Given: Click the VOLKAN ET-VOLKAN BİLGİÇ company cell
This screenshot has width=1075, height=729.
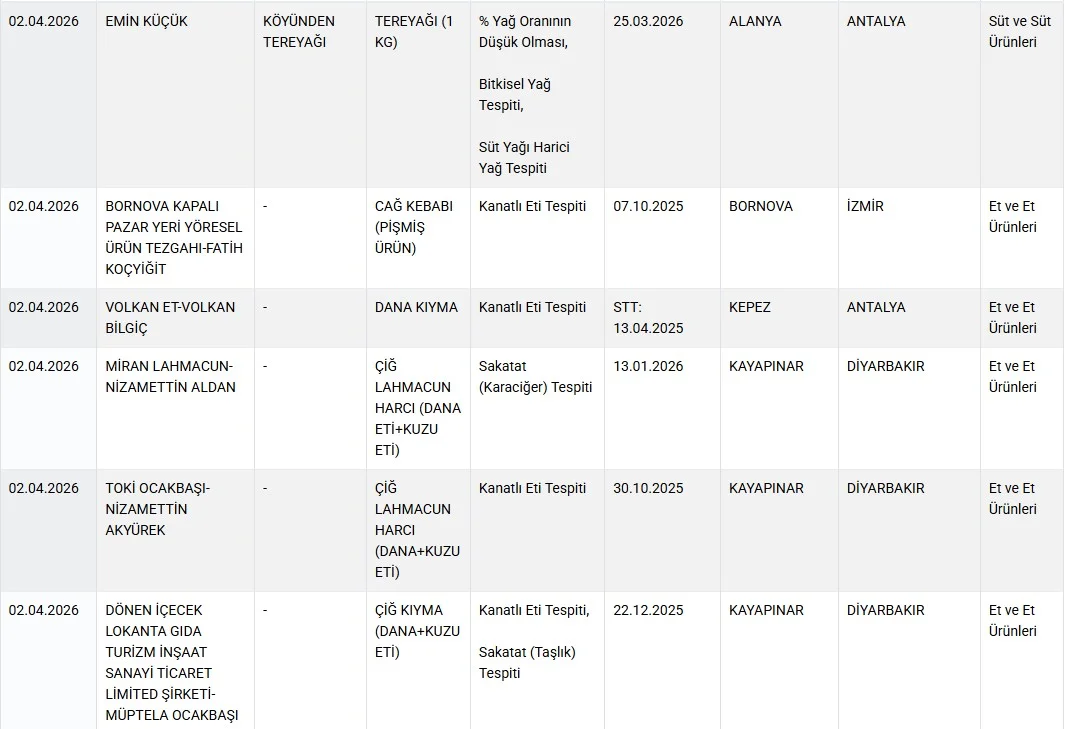Looking at the screenshot, I should pos(170,318).
